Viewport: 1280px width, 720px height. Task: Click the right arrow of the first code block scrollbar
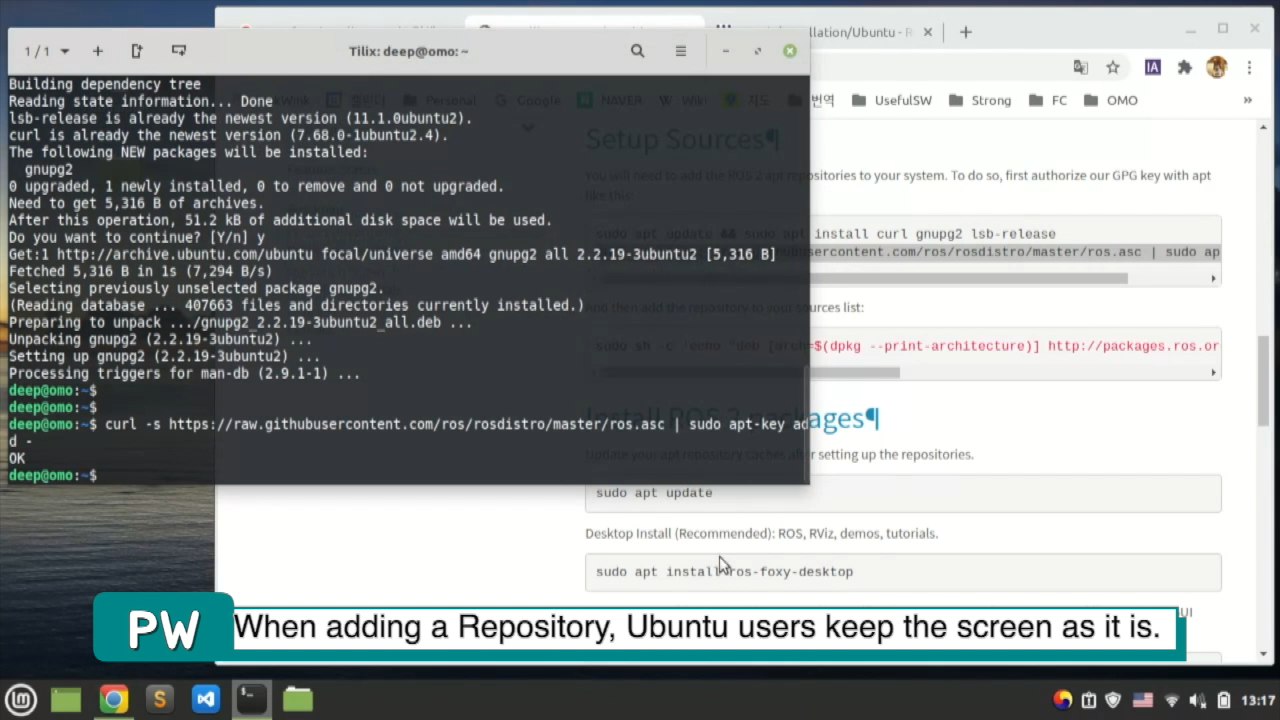click(1214, 278)
